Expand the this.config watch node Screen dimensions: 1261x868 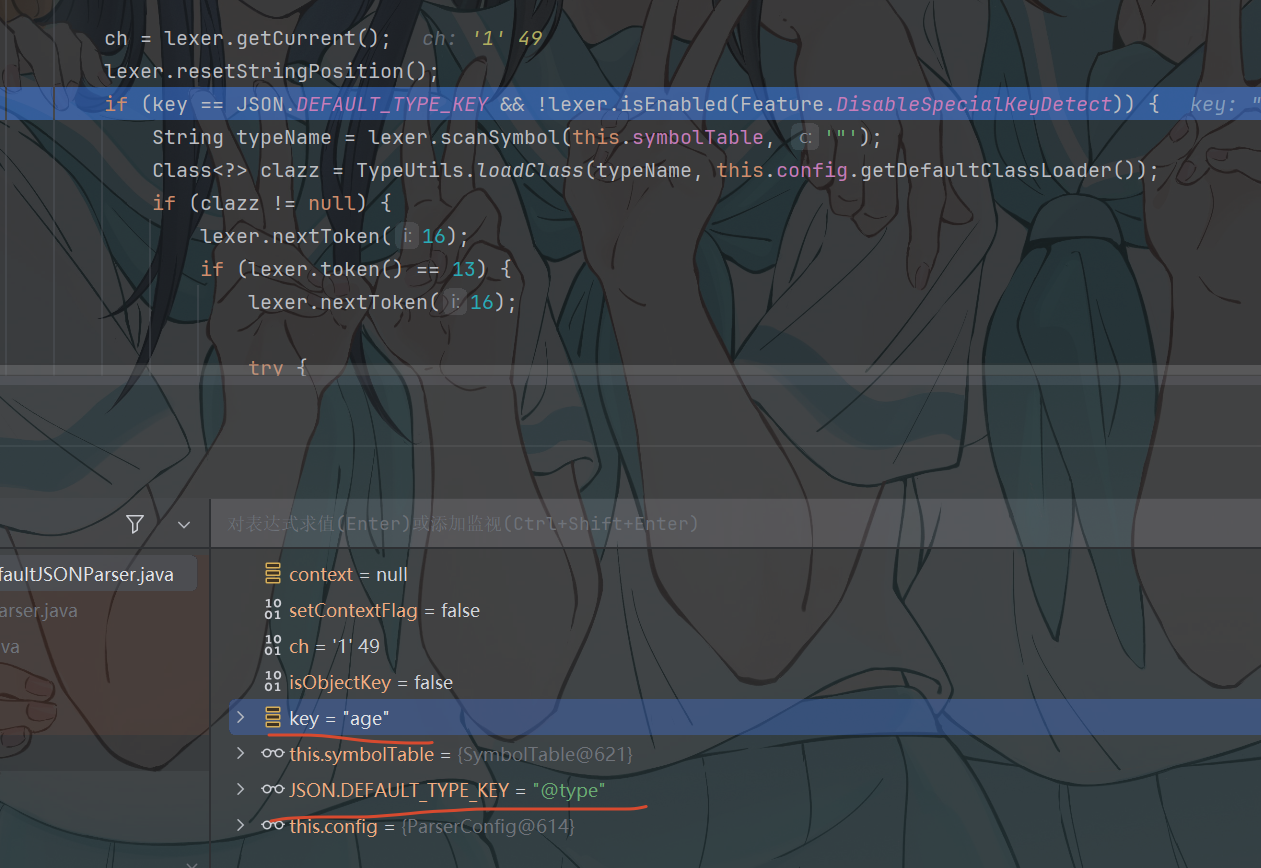click(239, 826)
